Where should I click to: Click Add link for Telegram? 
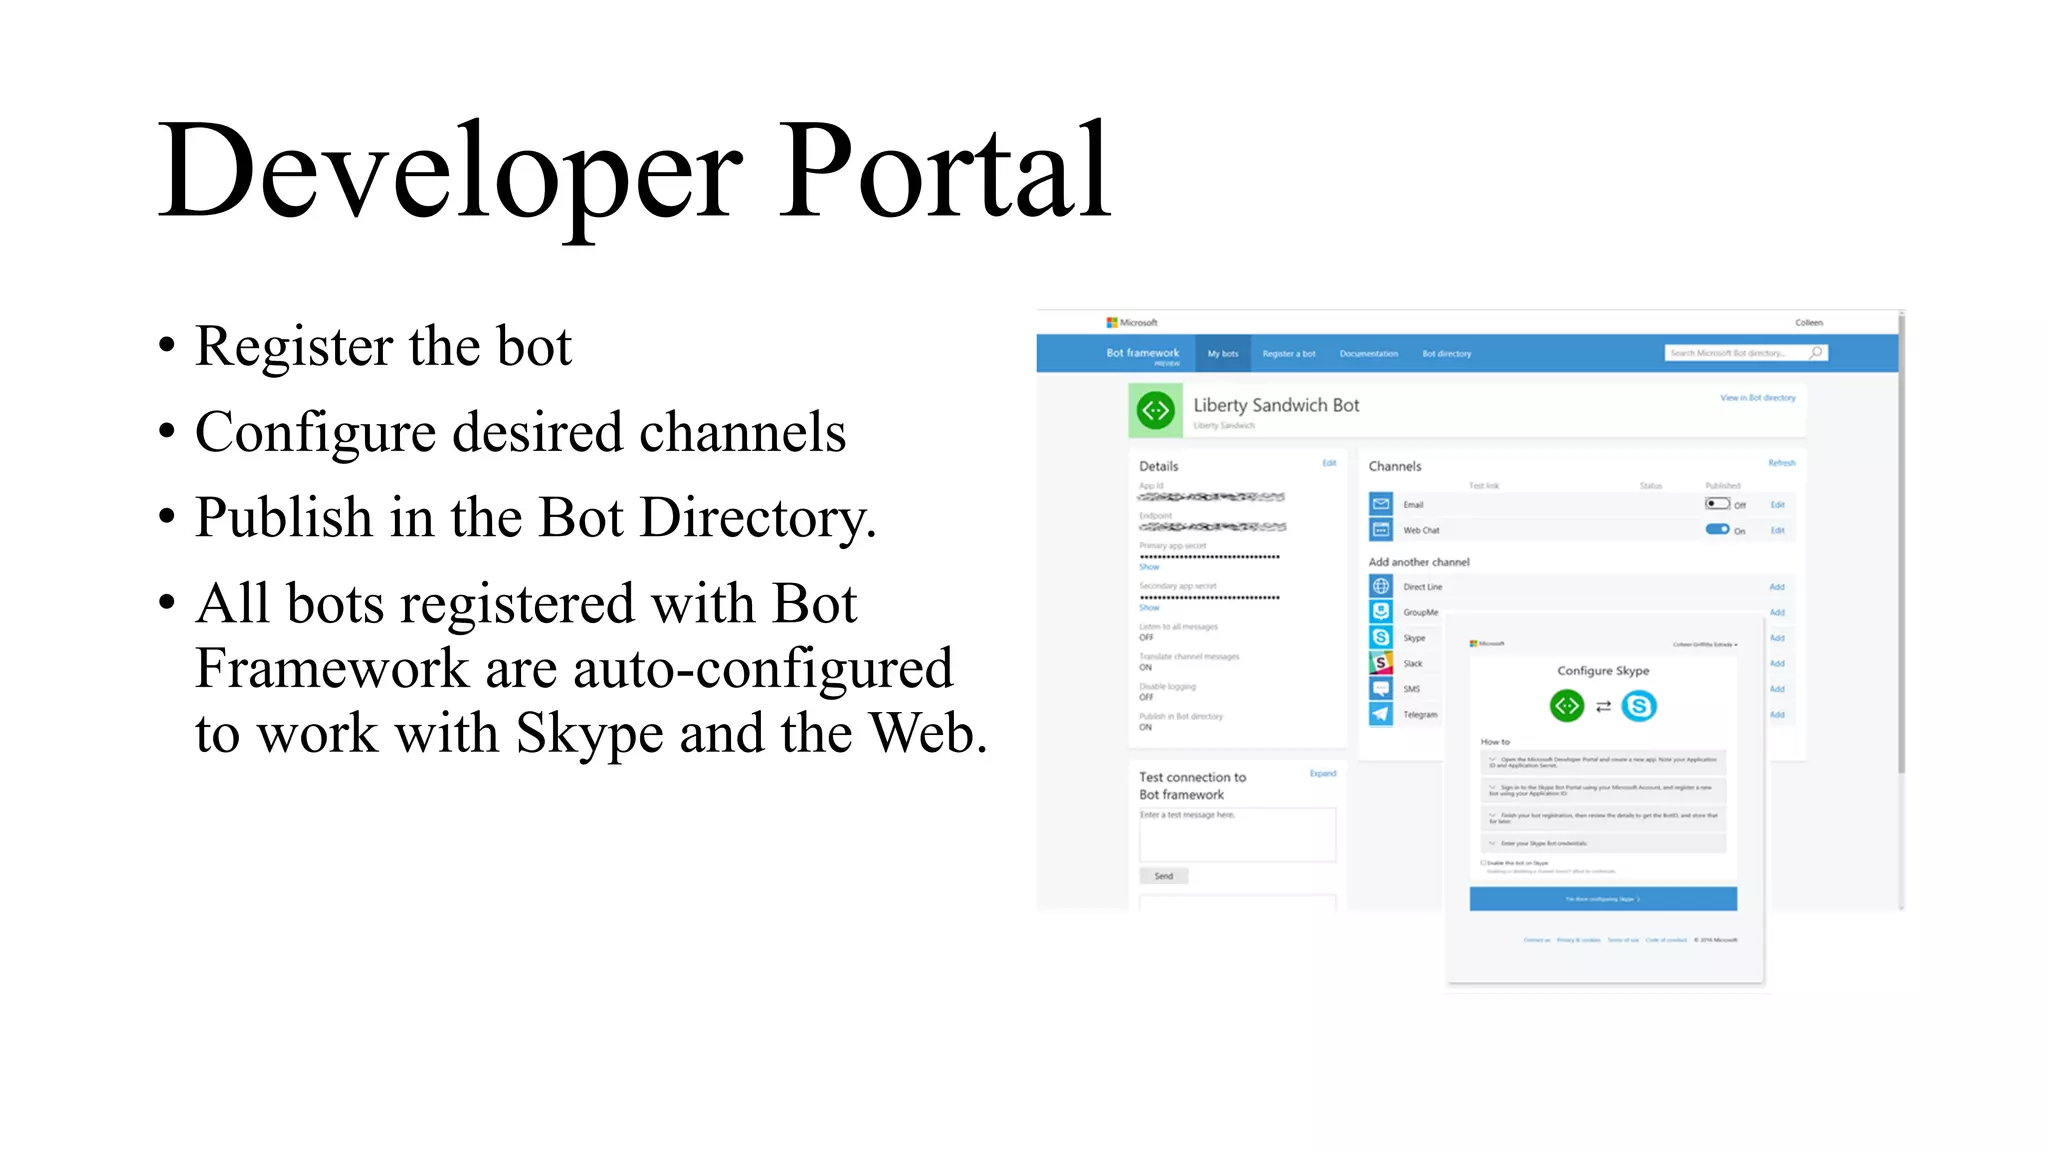1777,715
